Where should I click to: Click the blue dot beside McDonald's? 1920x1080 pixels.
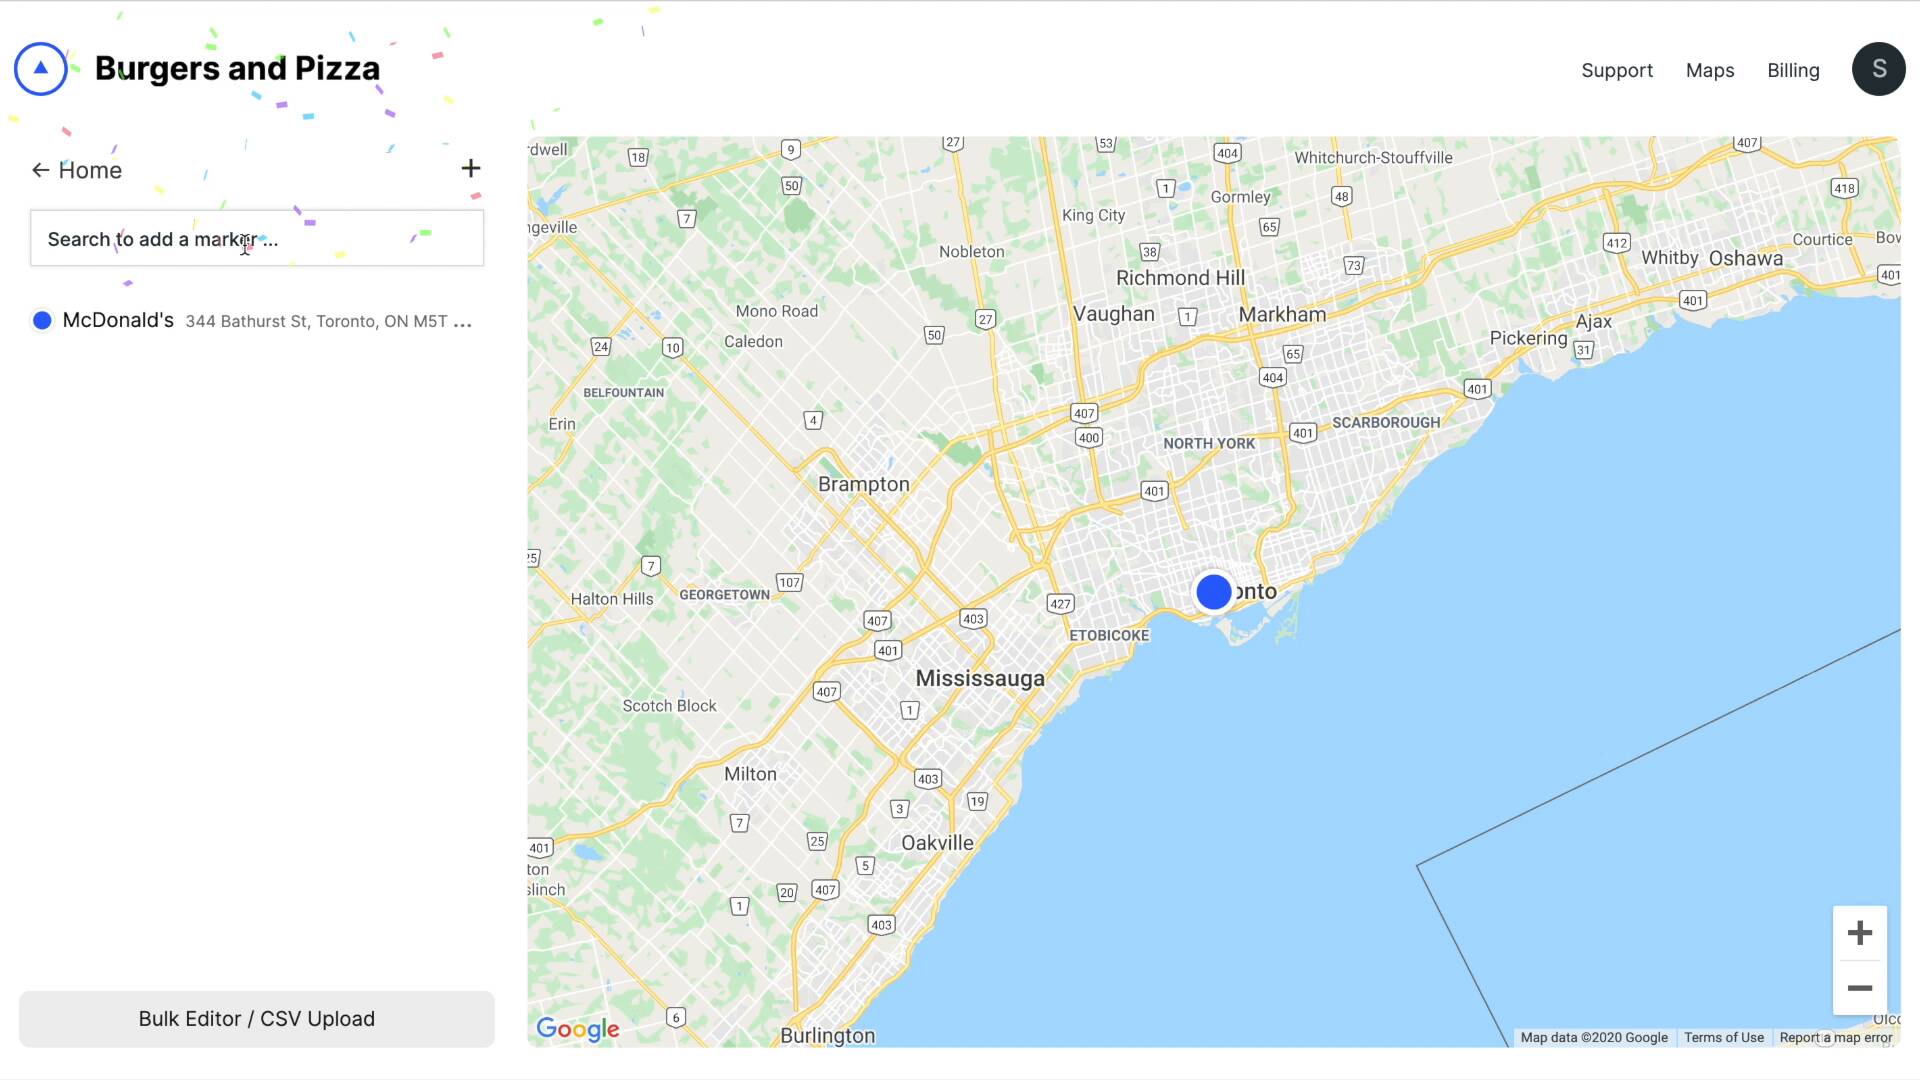click(x=42, y=320)
